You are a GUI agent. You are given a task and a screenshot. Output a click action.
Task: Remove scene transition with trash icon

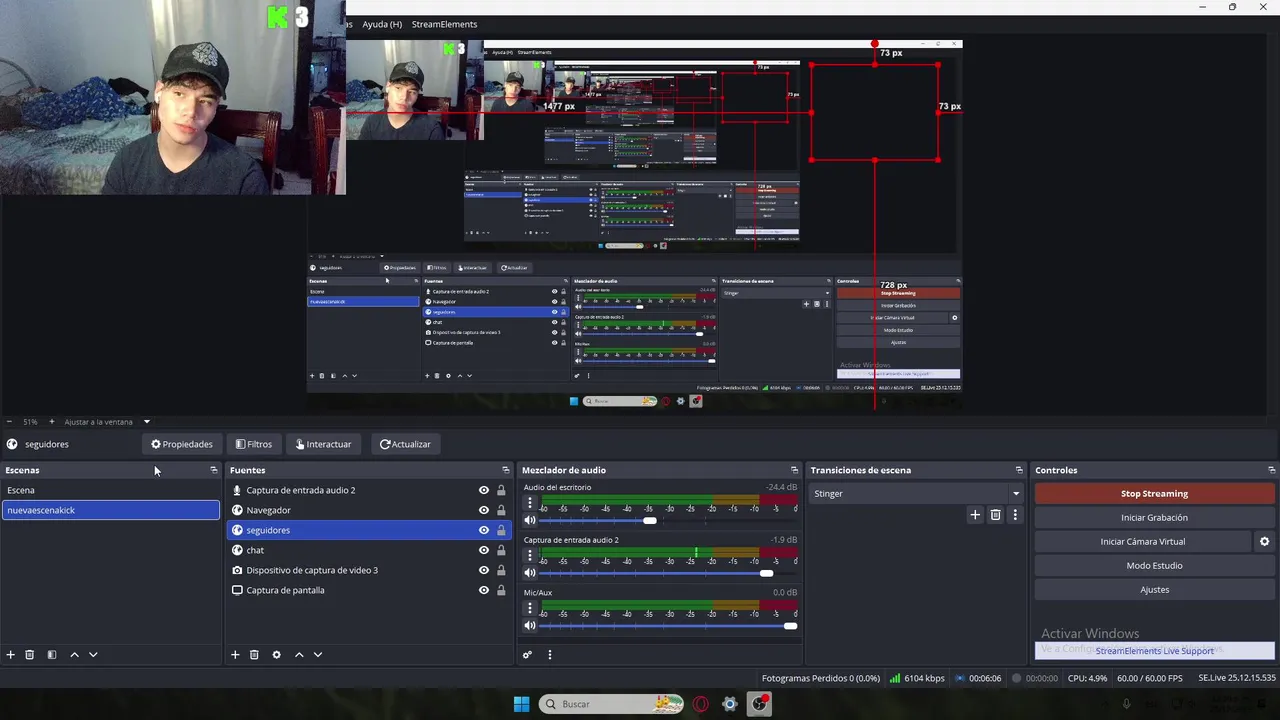click(995, 515)
